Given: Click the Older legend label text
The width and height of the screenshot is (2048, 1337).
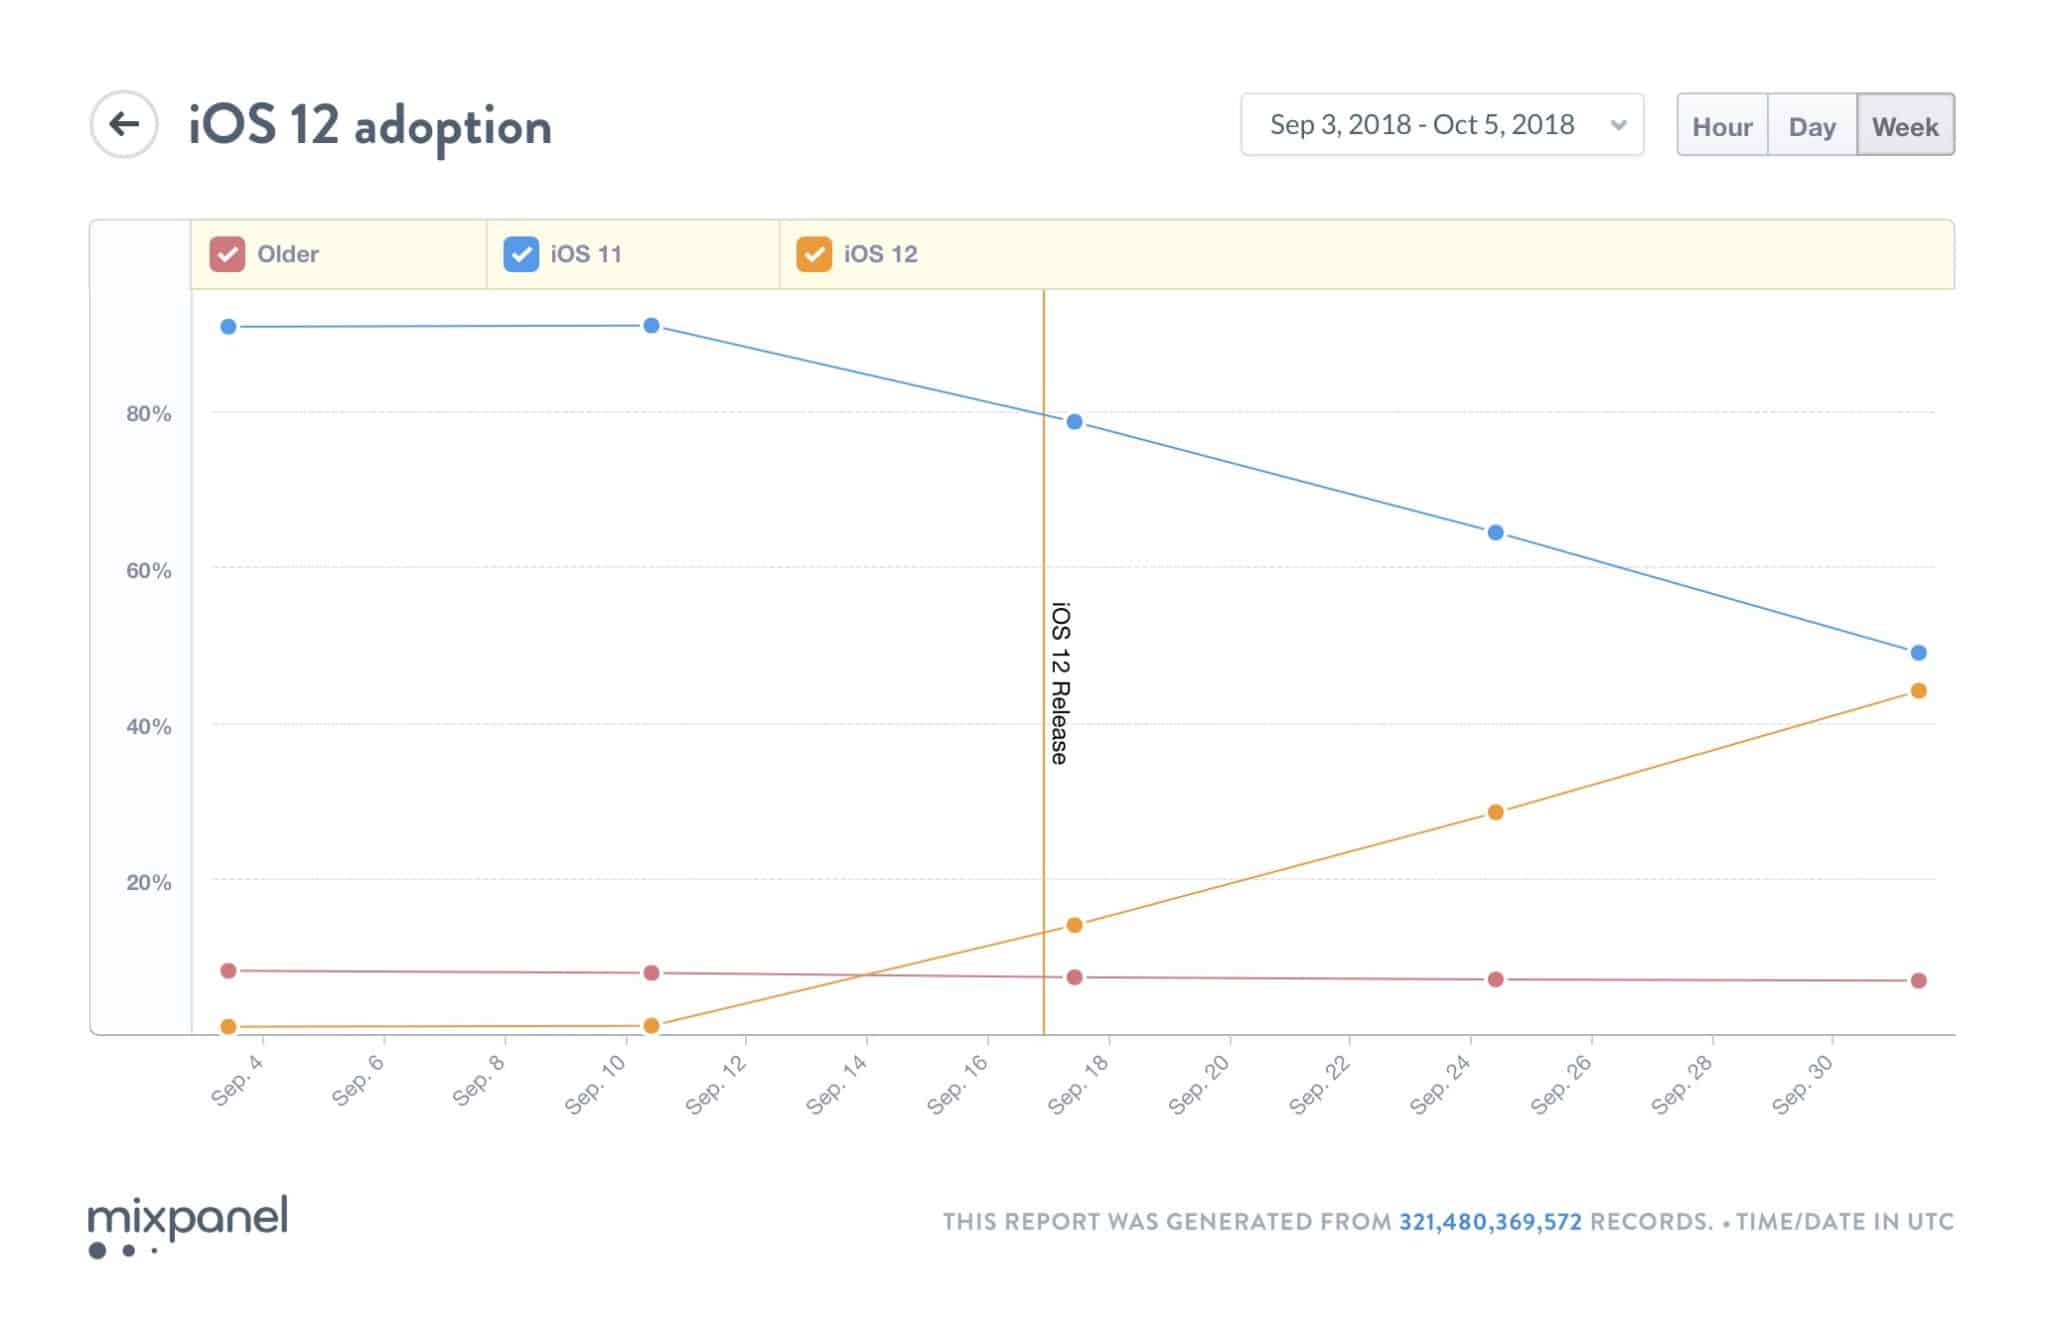Looking at the screenshot, I should pos(288,254).
